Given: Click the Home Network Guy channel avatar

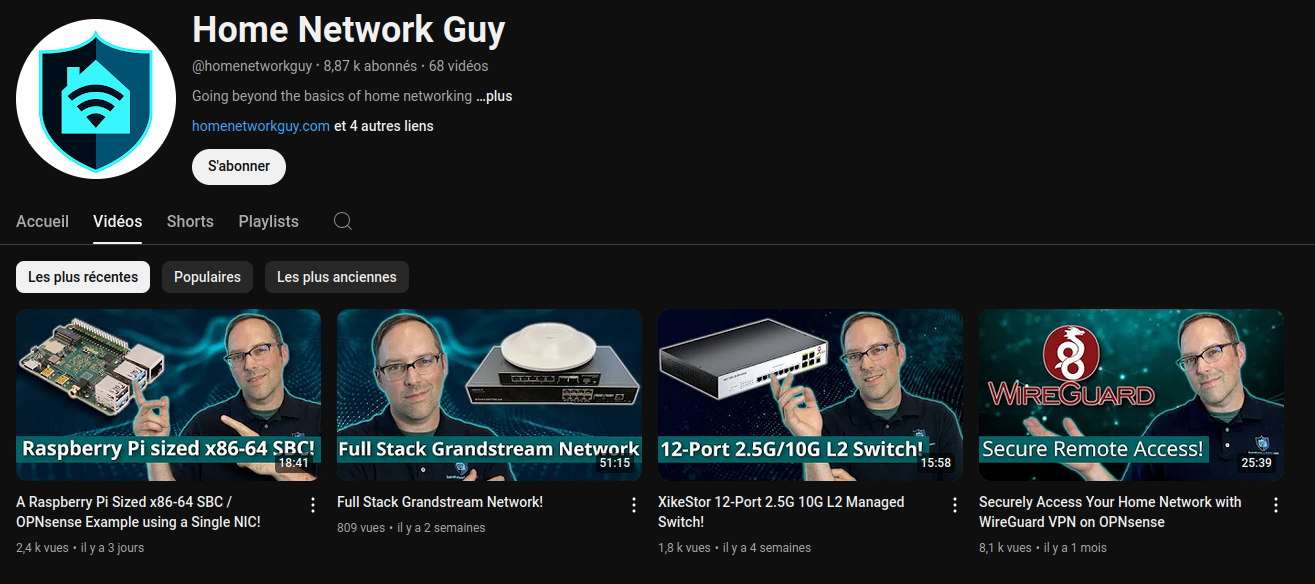Looking at the screenshot, I should (x=96, y=98).
